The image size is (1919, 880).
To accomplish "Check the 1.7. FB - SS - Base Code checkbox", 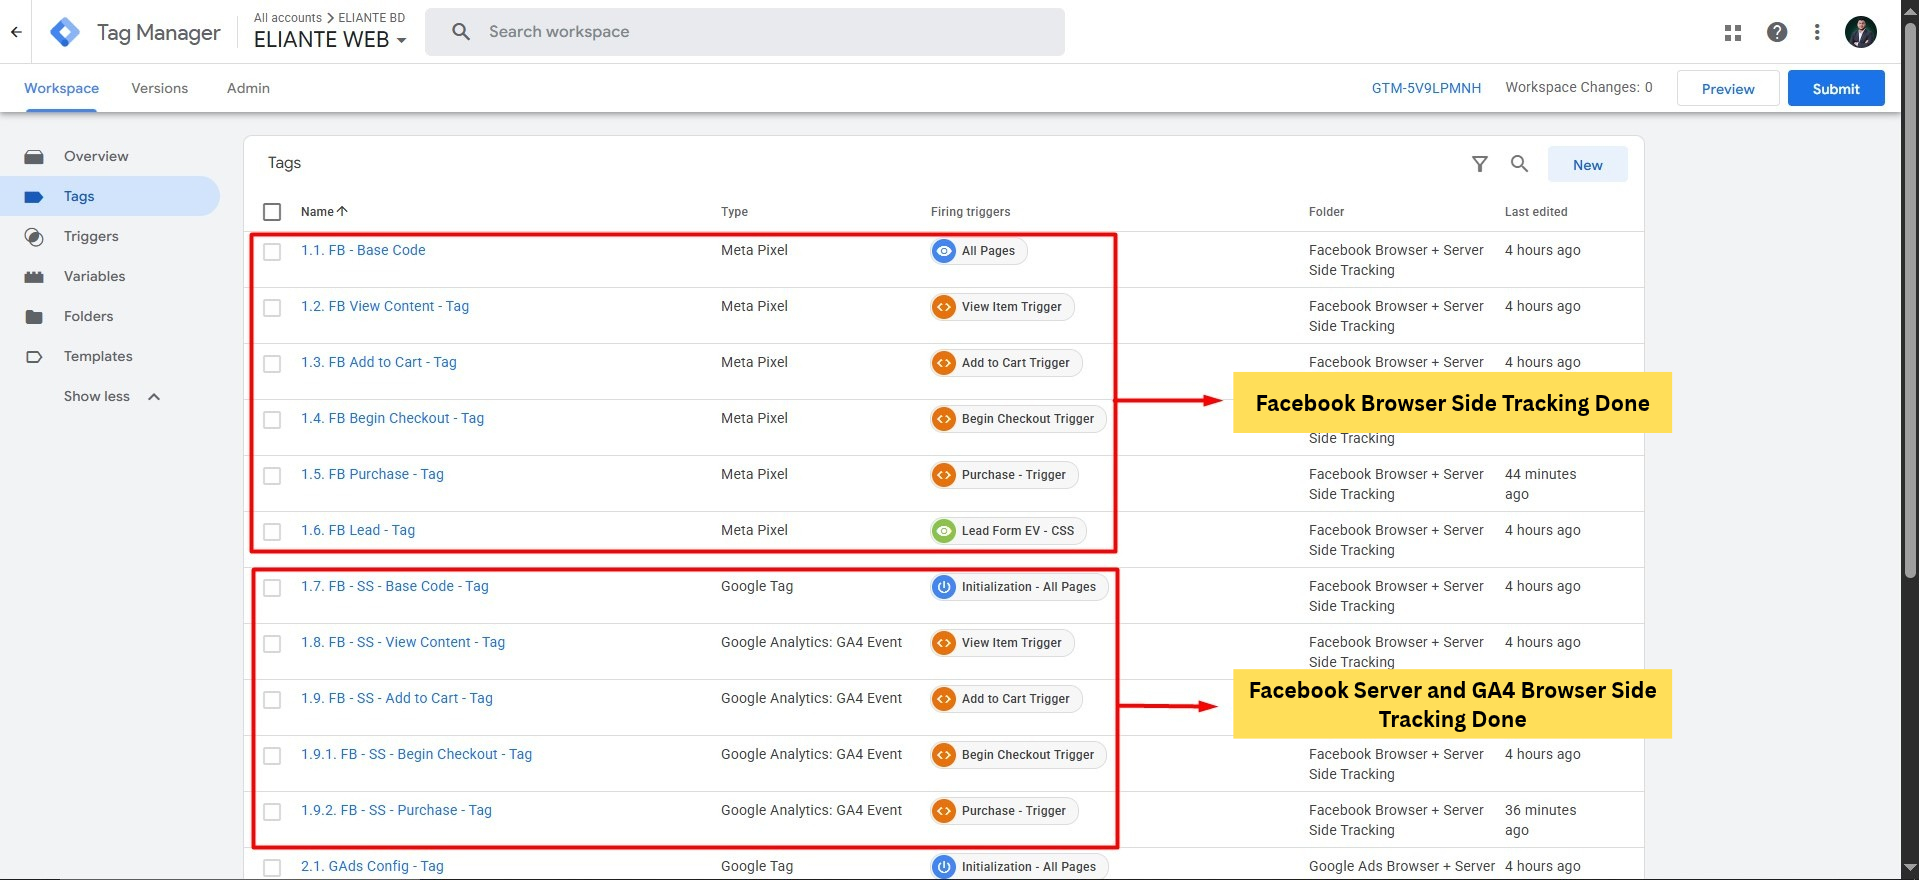I will pos(272,588).
